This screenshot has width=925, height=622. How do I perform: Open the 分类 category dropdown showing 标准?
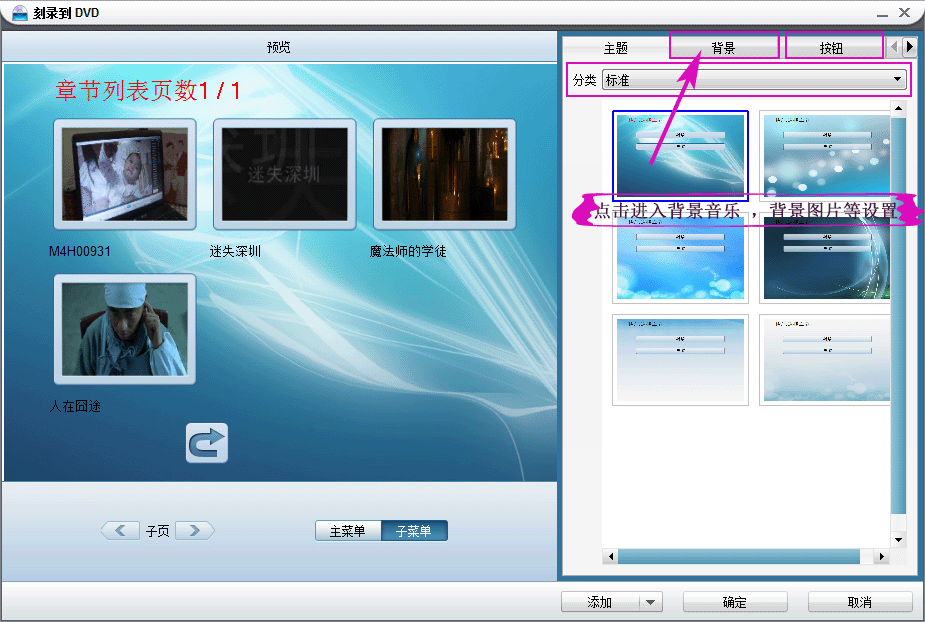[x=896, y=80]
